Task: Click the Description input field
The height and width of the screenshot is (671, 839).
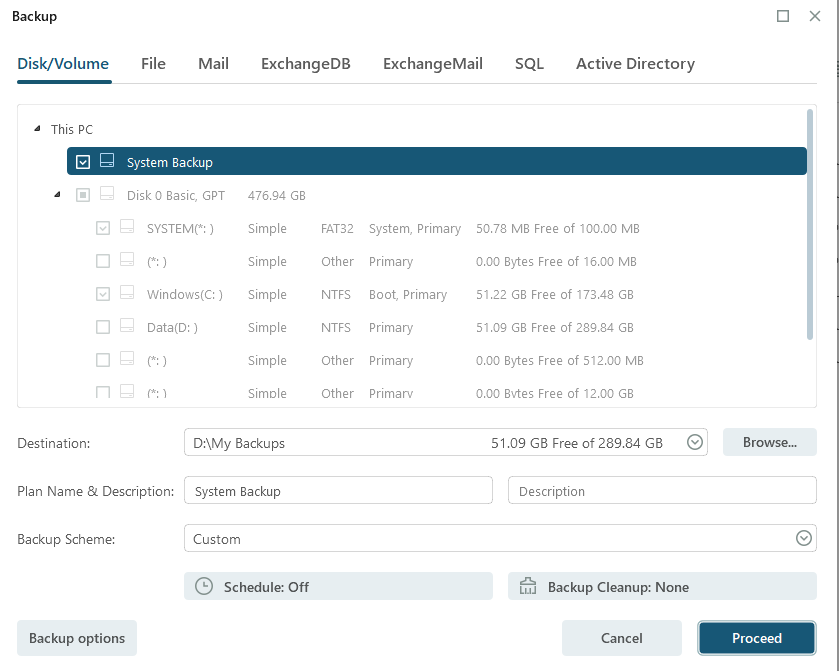Action: pyautogui.click(x=662, y=491)
